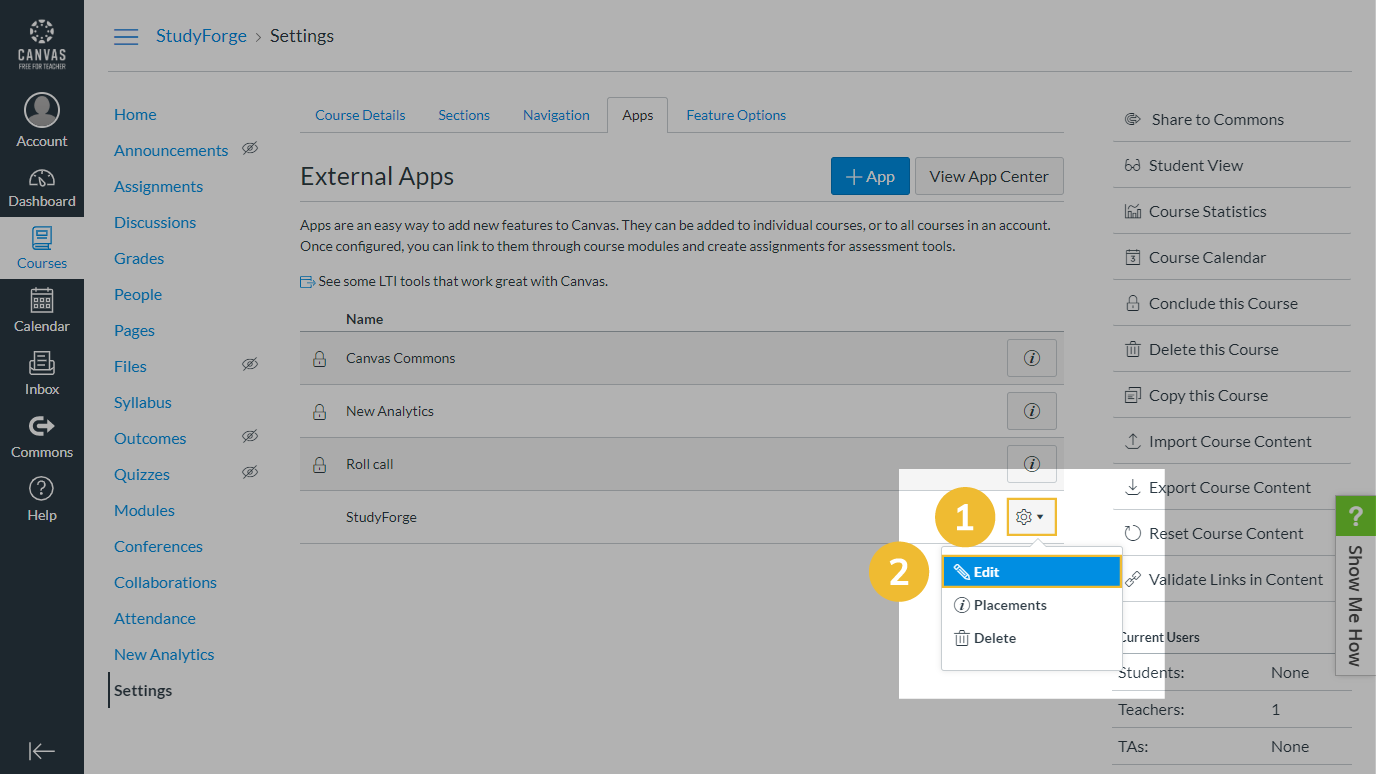
Task: Click lock icon beside New Analytics
Action: click(319, 411)
